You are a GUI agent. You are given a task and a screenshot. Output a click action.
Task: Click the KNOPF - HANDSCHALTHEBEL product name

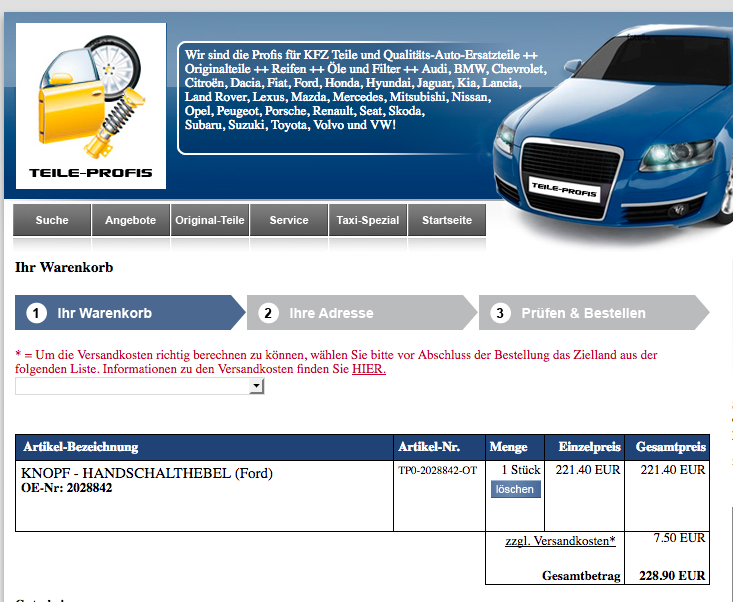[x=146, y=473]
